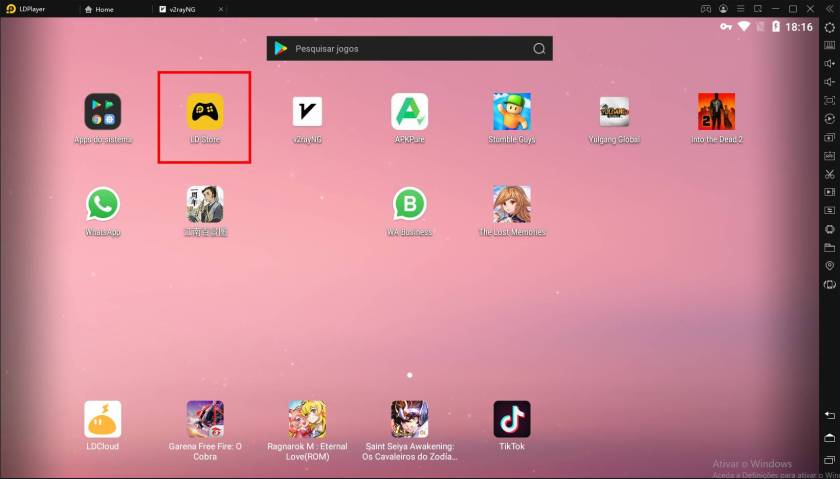Open the shared folder sidebar icon
Screen dimensions: 840x479
point(829,247)
